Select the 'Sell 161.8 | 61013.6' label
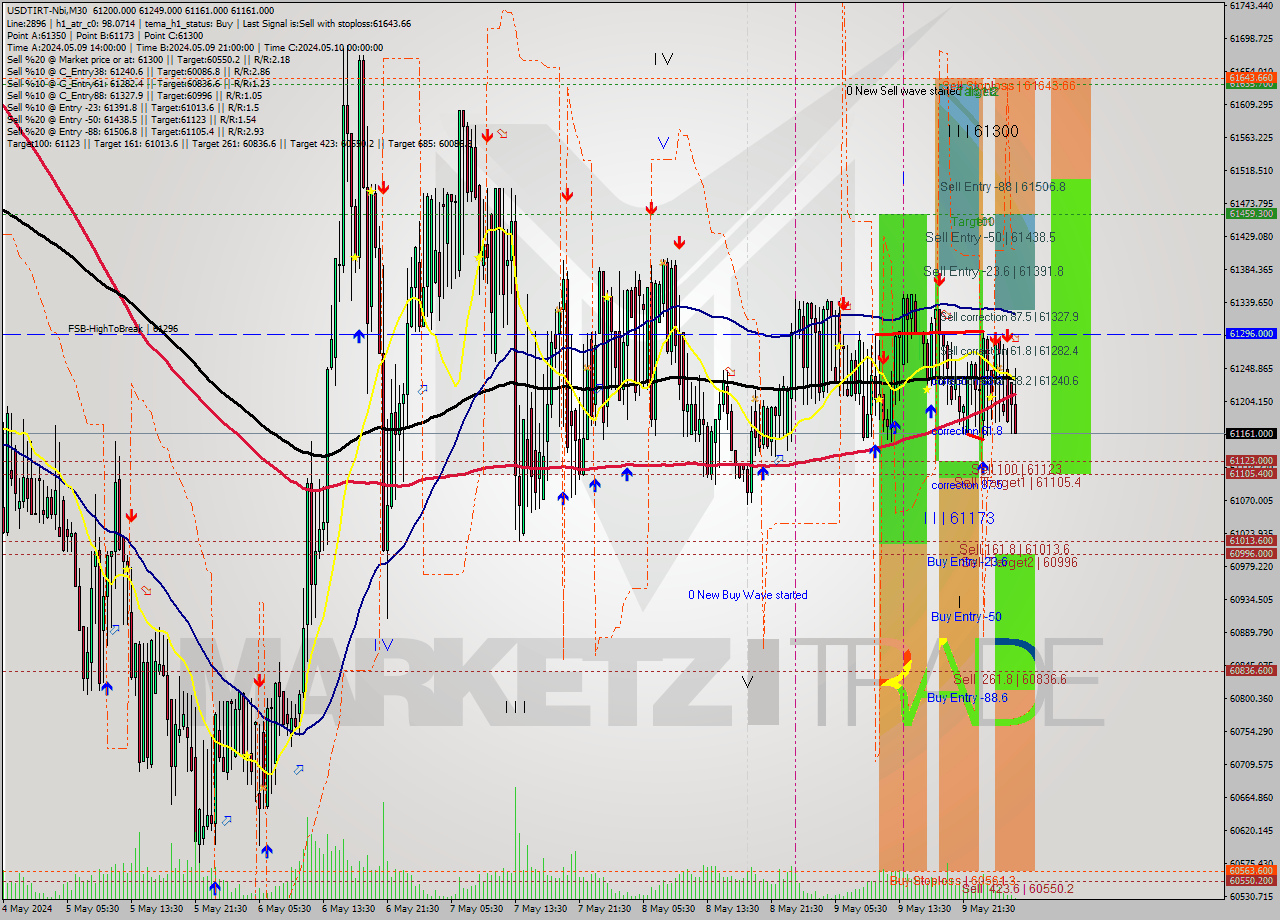The width and height of the screenshot is (1280, 920). click(x=1014, y=549)
